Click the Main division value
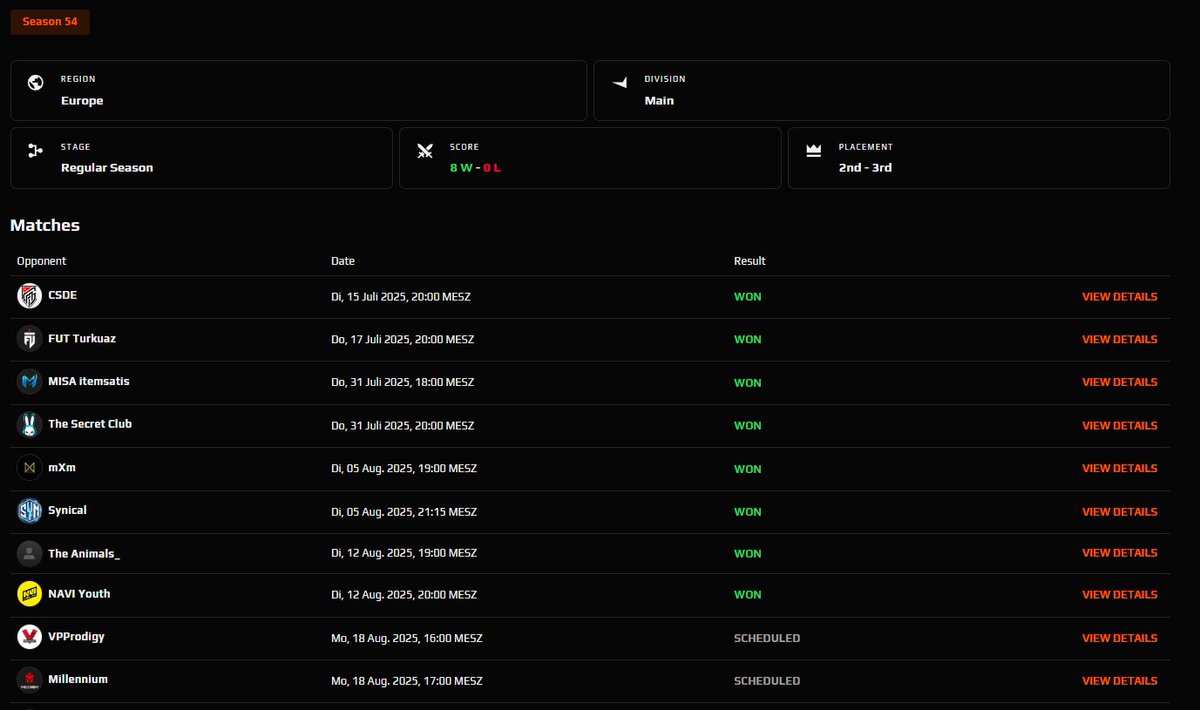1200x710 pixels. 659,101
